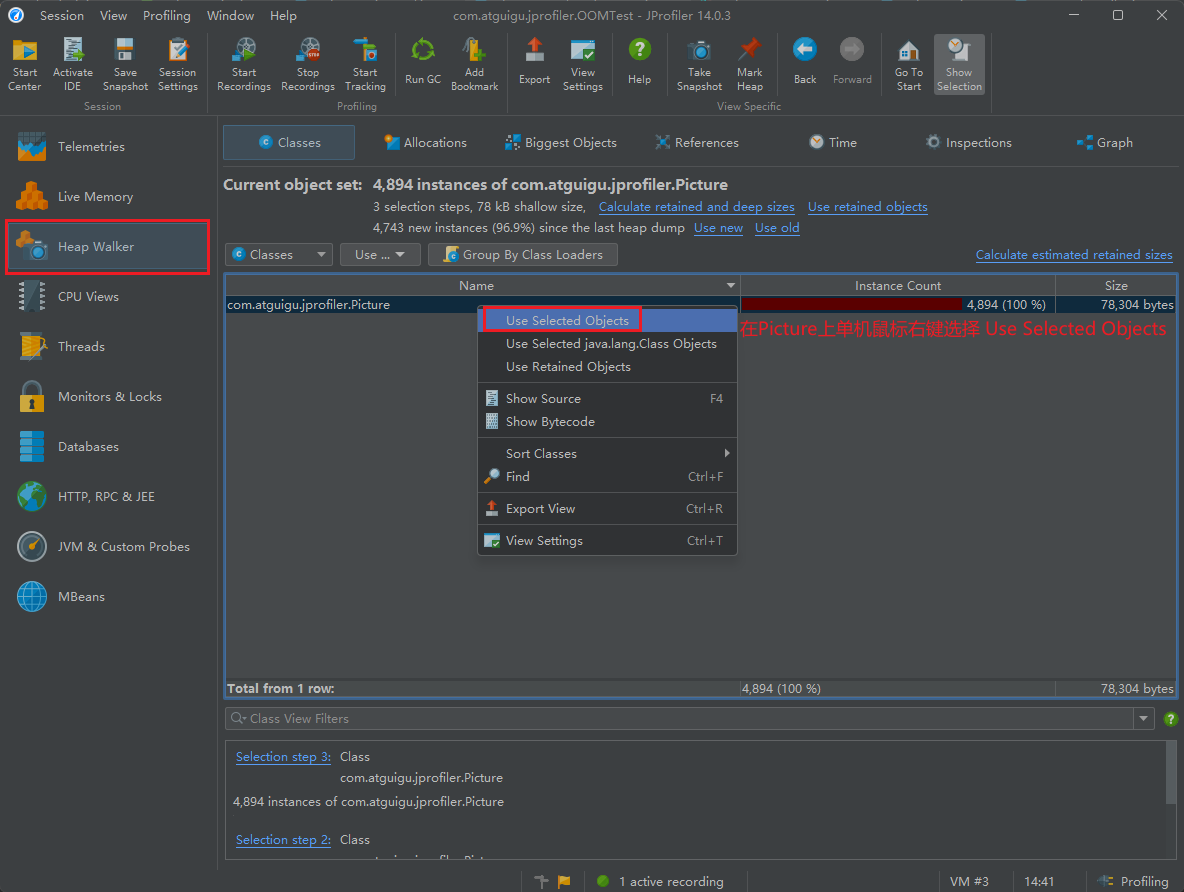The width and height of the screenshot is (1184, 892).
Task: Switch to the Inspections tab
Action: [x=969, y=143]
